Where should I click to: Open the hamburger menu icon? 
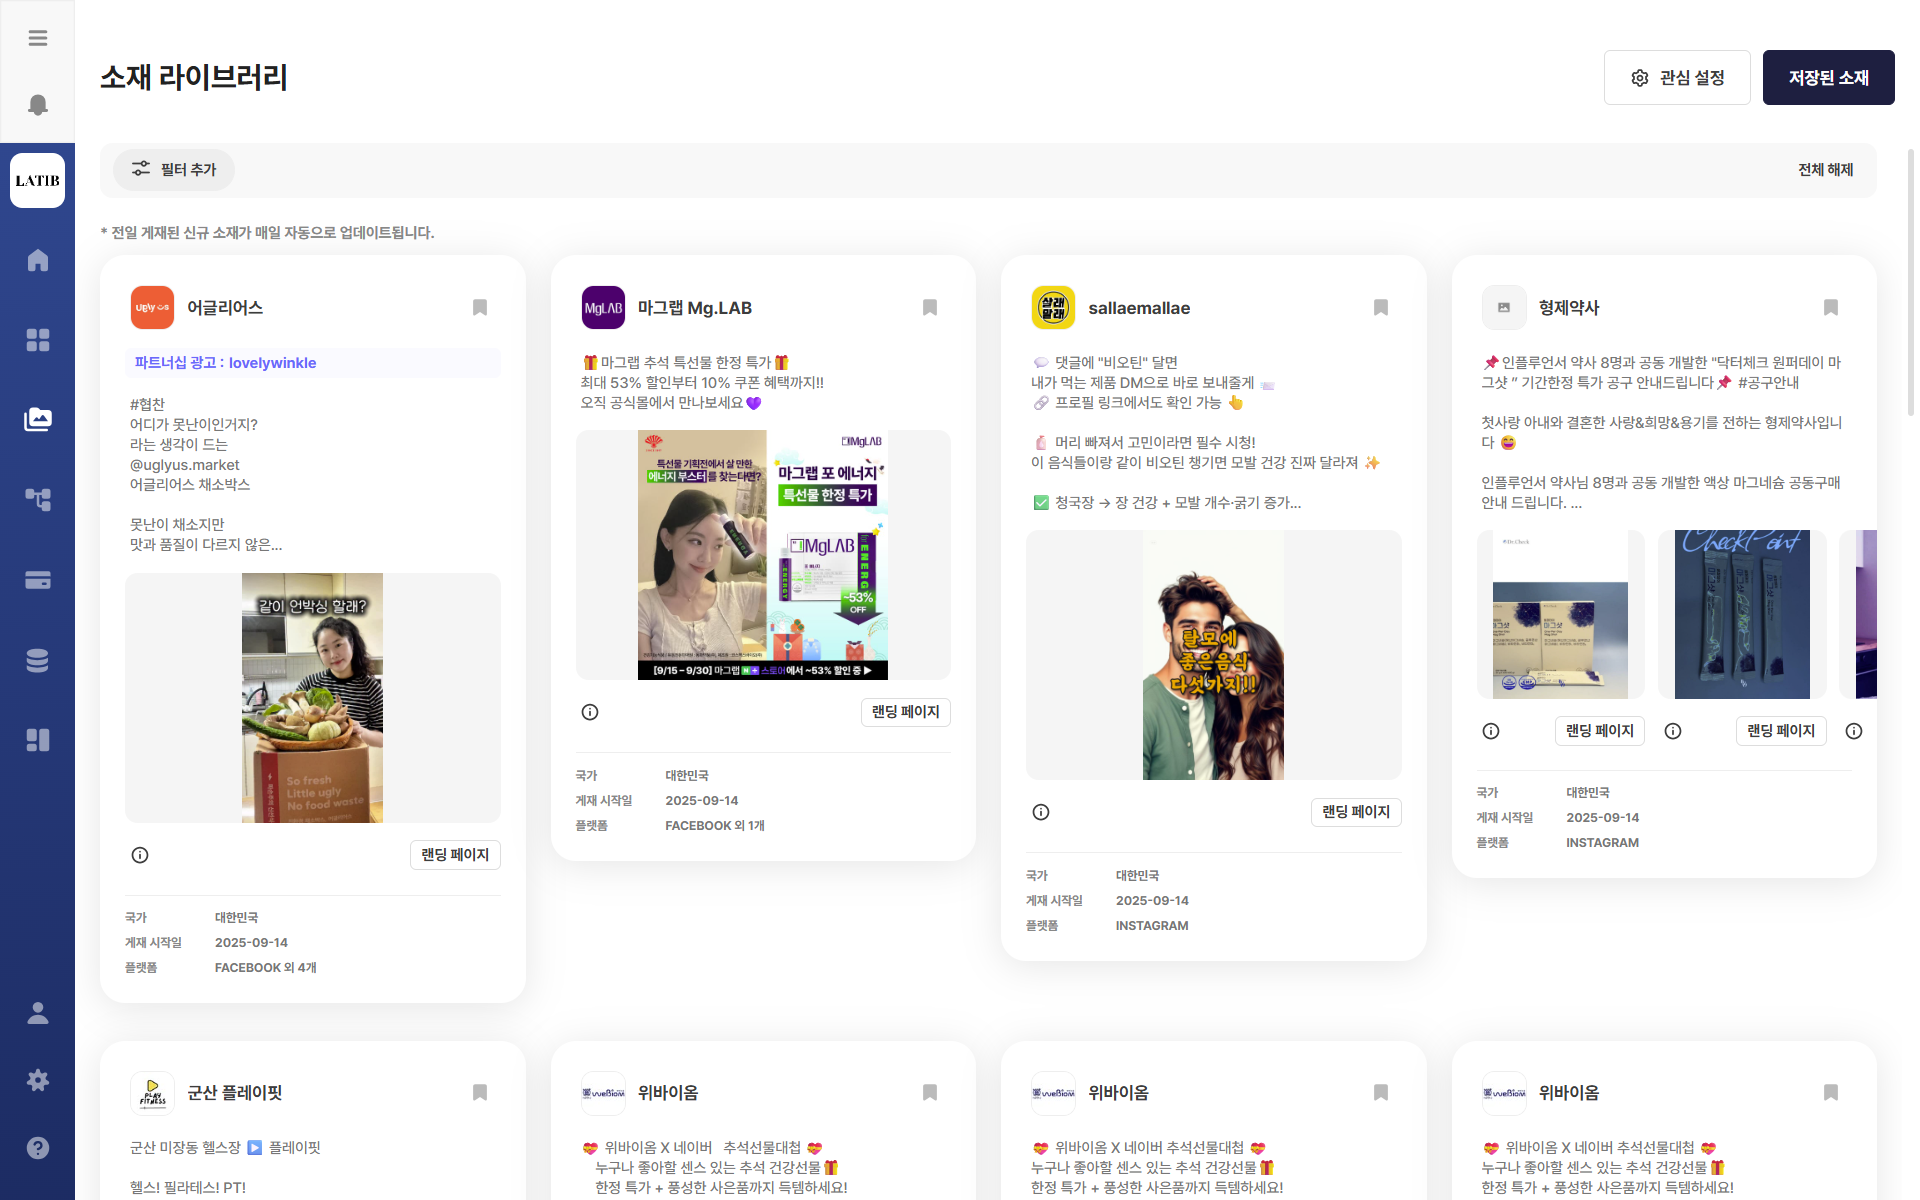click(x=37, y=38)
